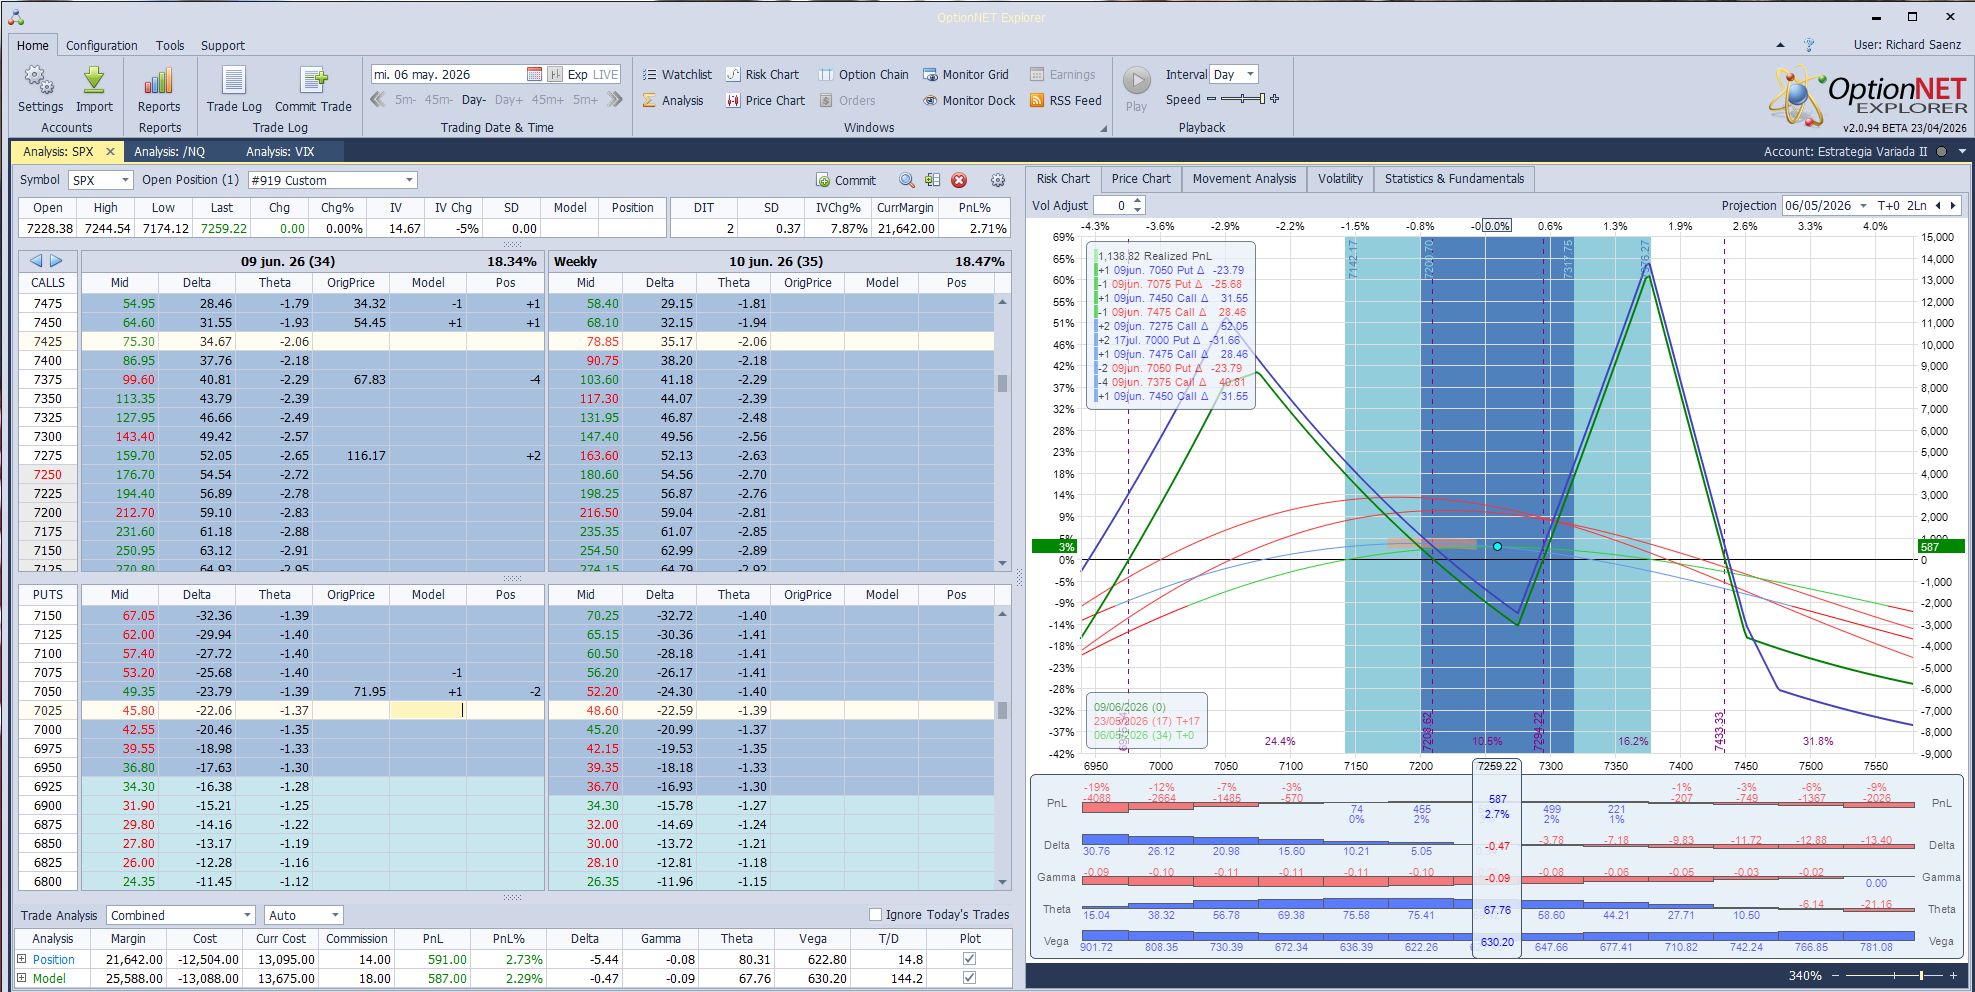Step forward 5 minutes with 5m+

click(586, 100)
